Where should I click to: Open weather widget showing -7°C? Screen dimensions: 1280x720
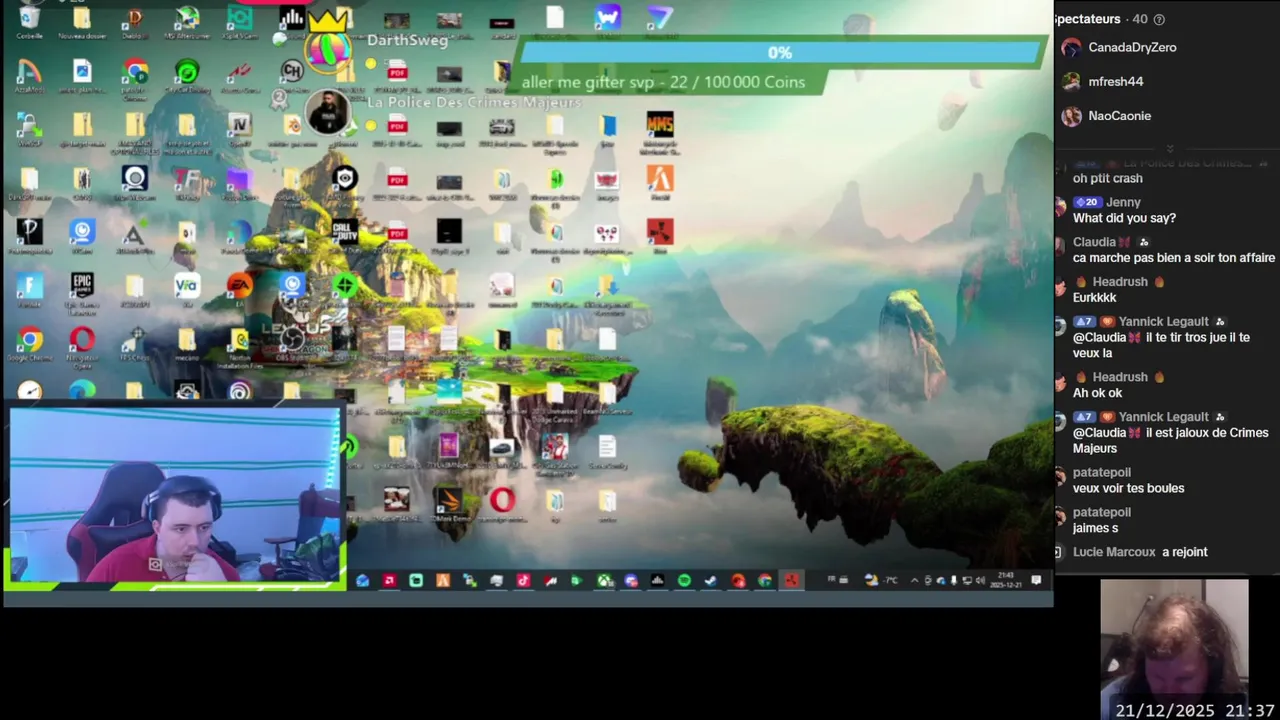point(881,580)
